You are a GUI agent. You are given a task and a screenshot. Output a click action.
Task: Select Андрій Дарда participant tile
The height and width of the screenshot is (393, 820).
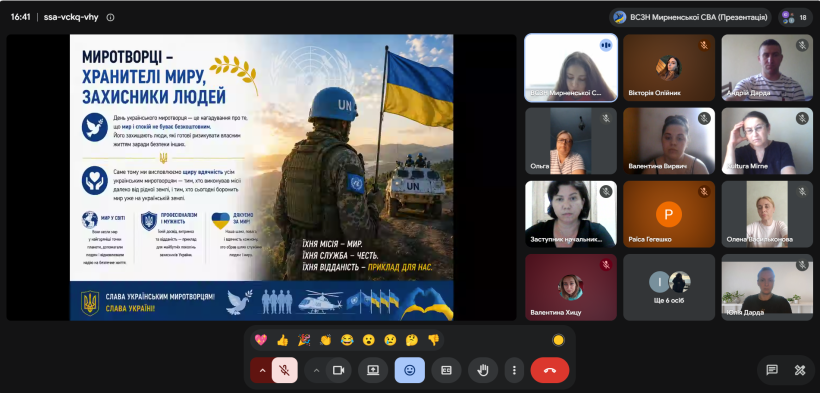[767, 68]
